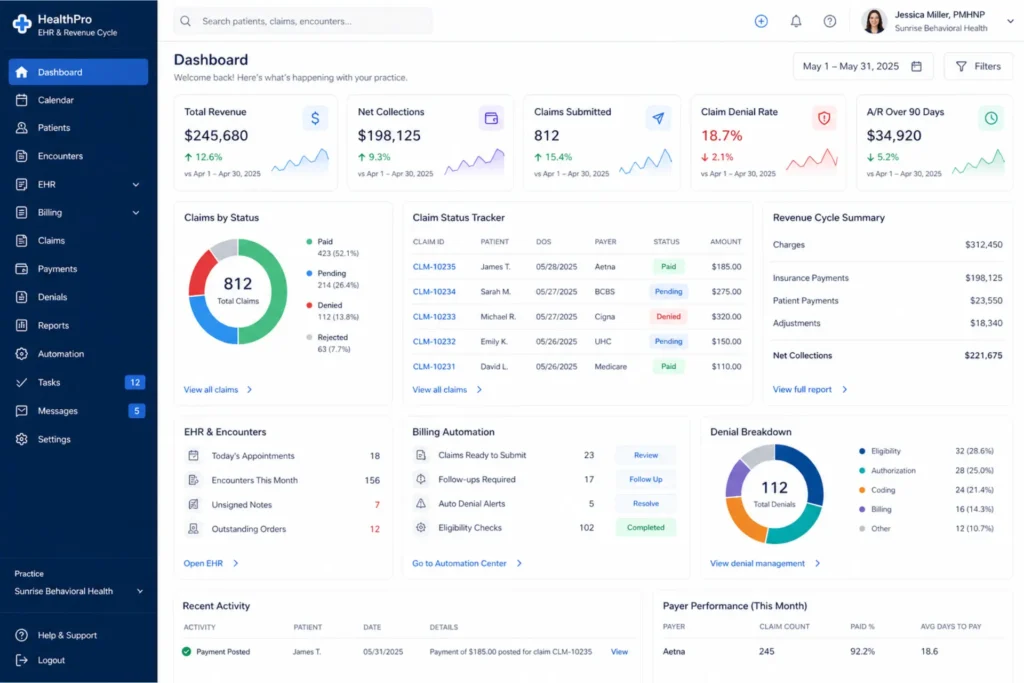The height and width of the screenshot is (683, 1024).
Task: Click the dollar icon on Total Revenue card
Action: [x=315, y=117]
